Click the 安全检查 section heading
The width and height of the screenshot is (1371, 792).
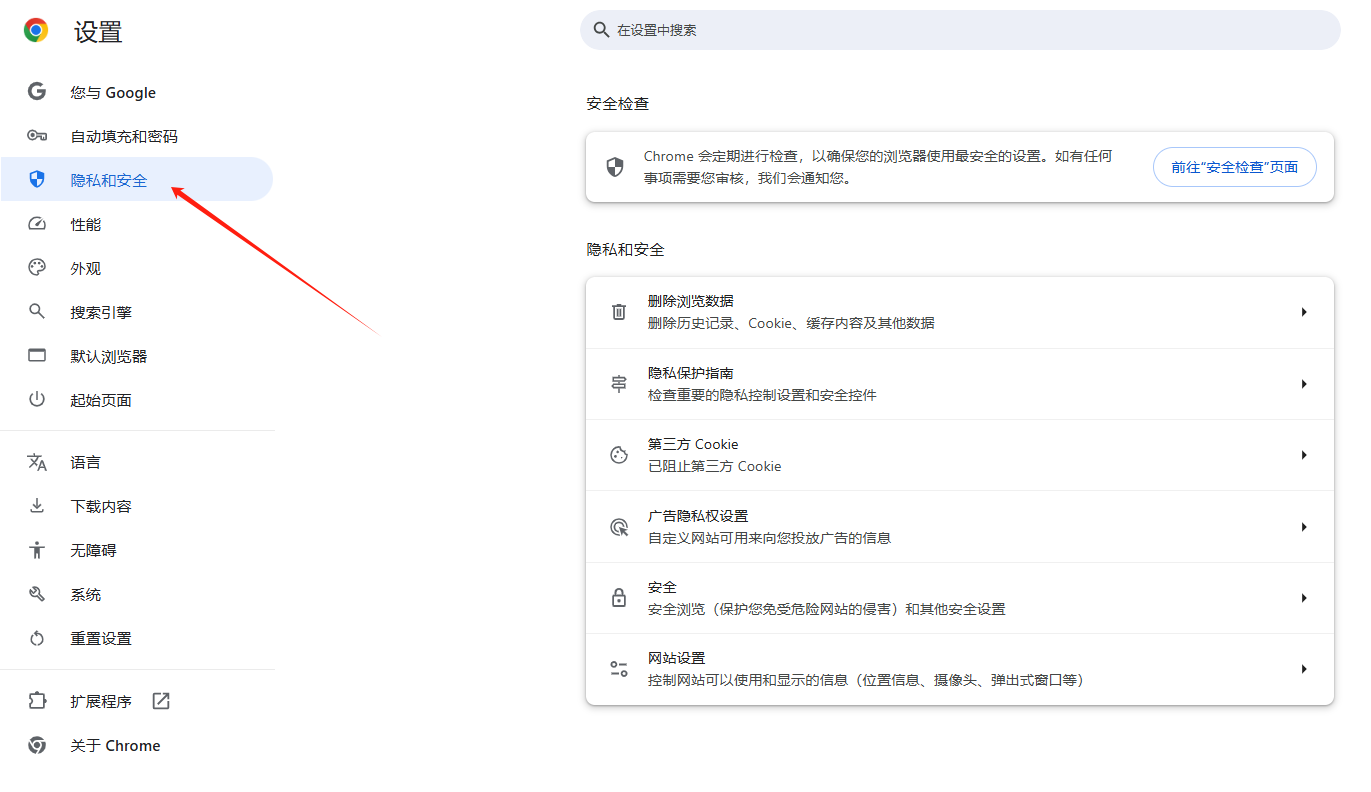pyautogui.click(x=618, y=104)
